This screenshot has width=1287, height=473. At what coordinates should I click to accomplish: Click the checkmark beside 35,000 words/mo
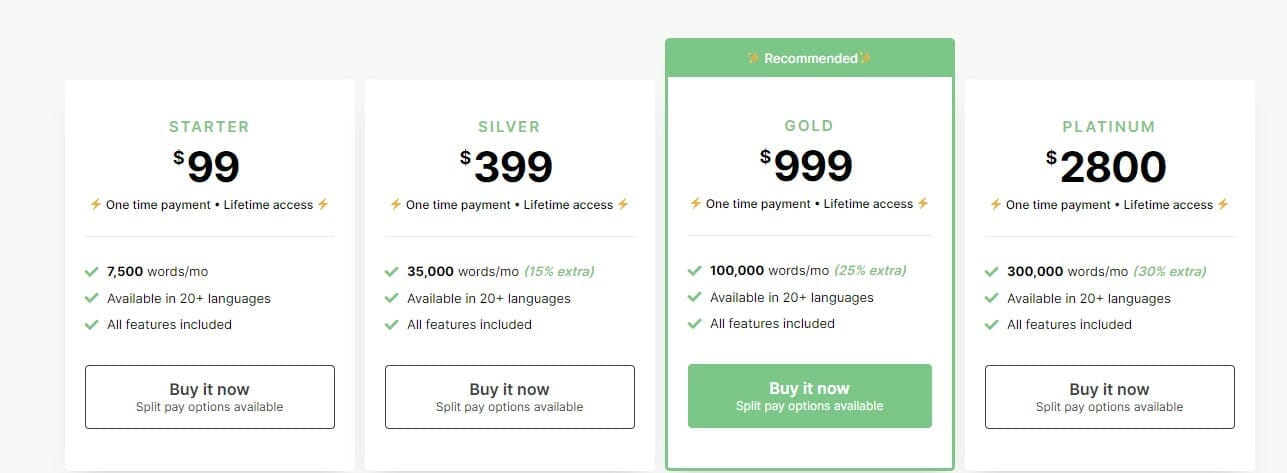(392, 271)
